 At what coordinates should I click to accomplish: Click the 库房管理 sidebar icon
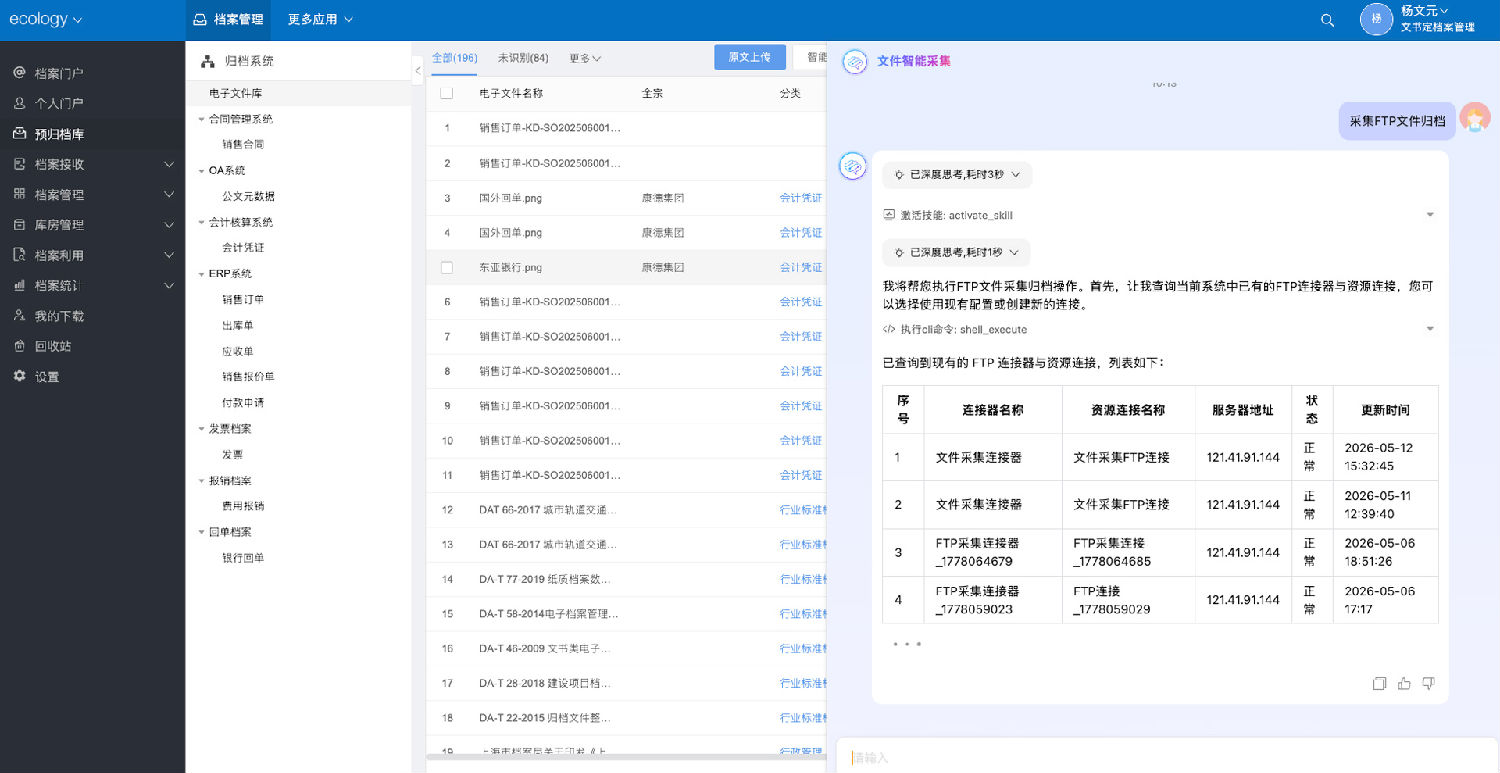point(19,225)
